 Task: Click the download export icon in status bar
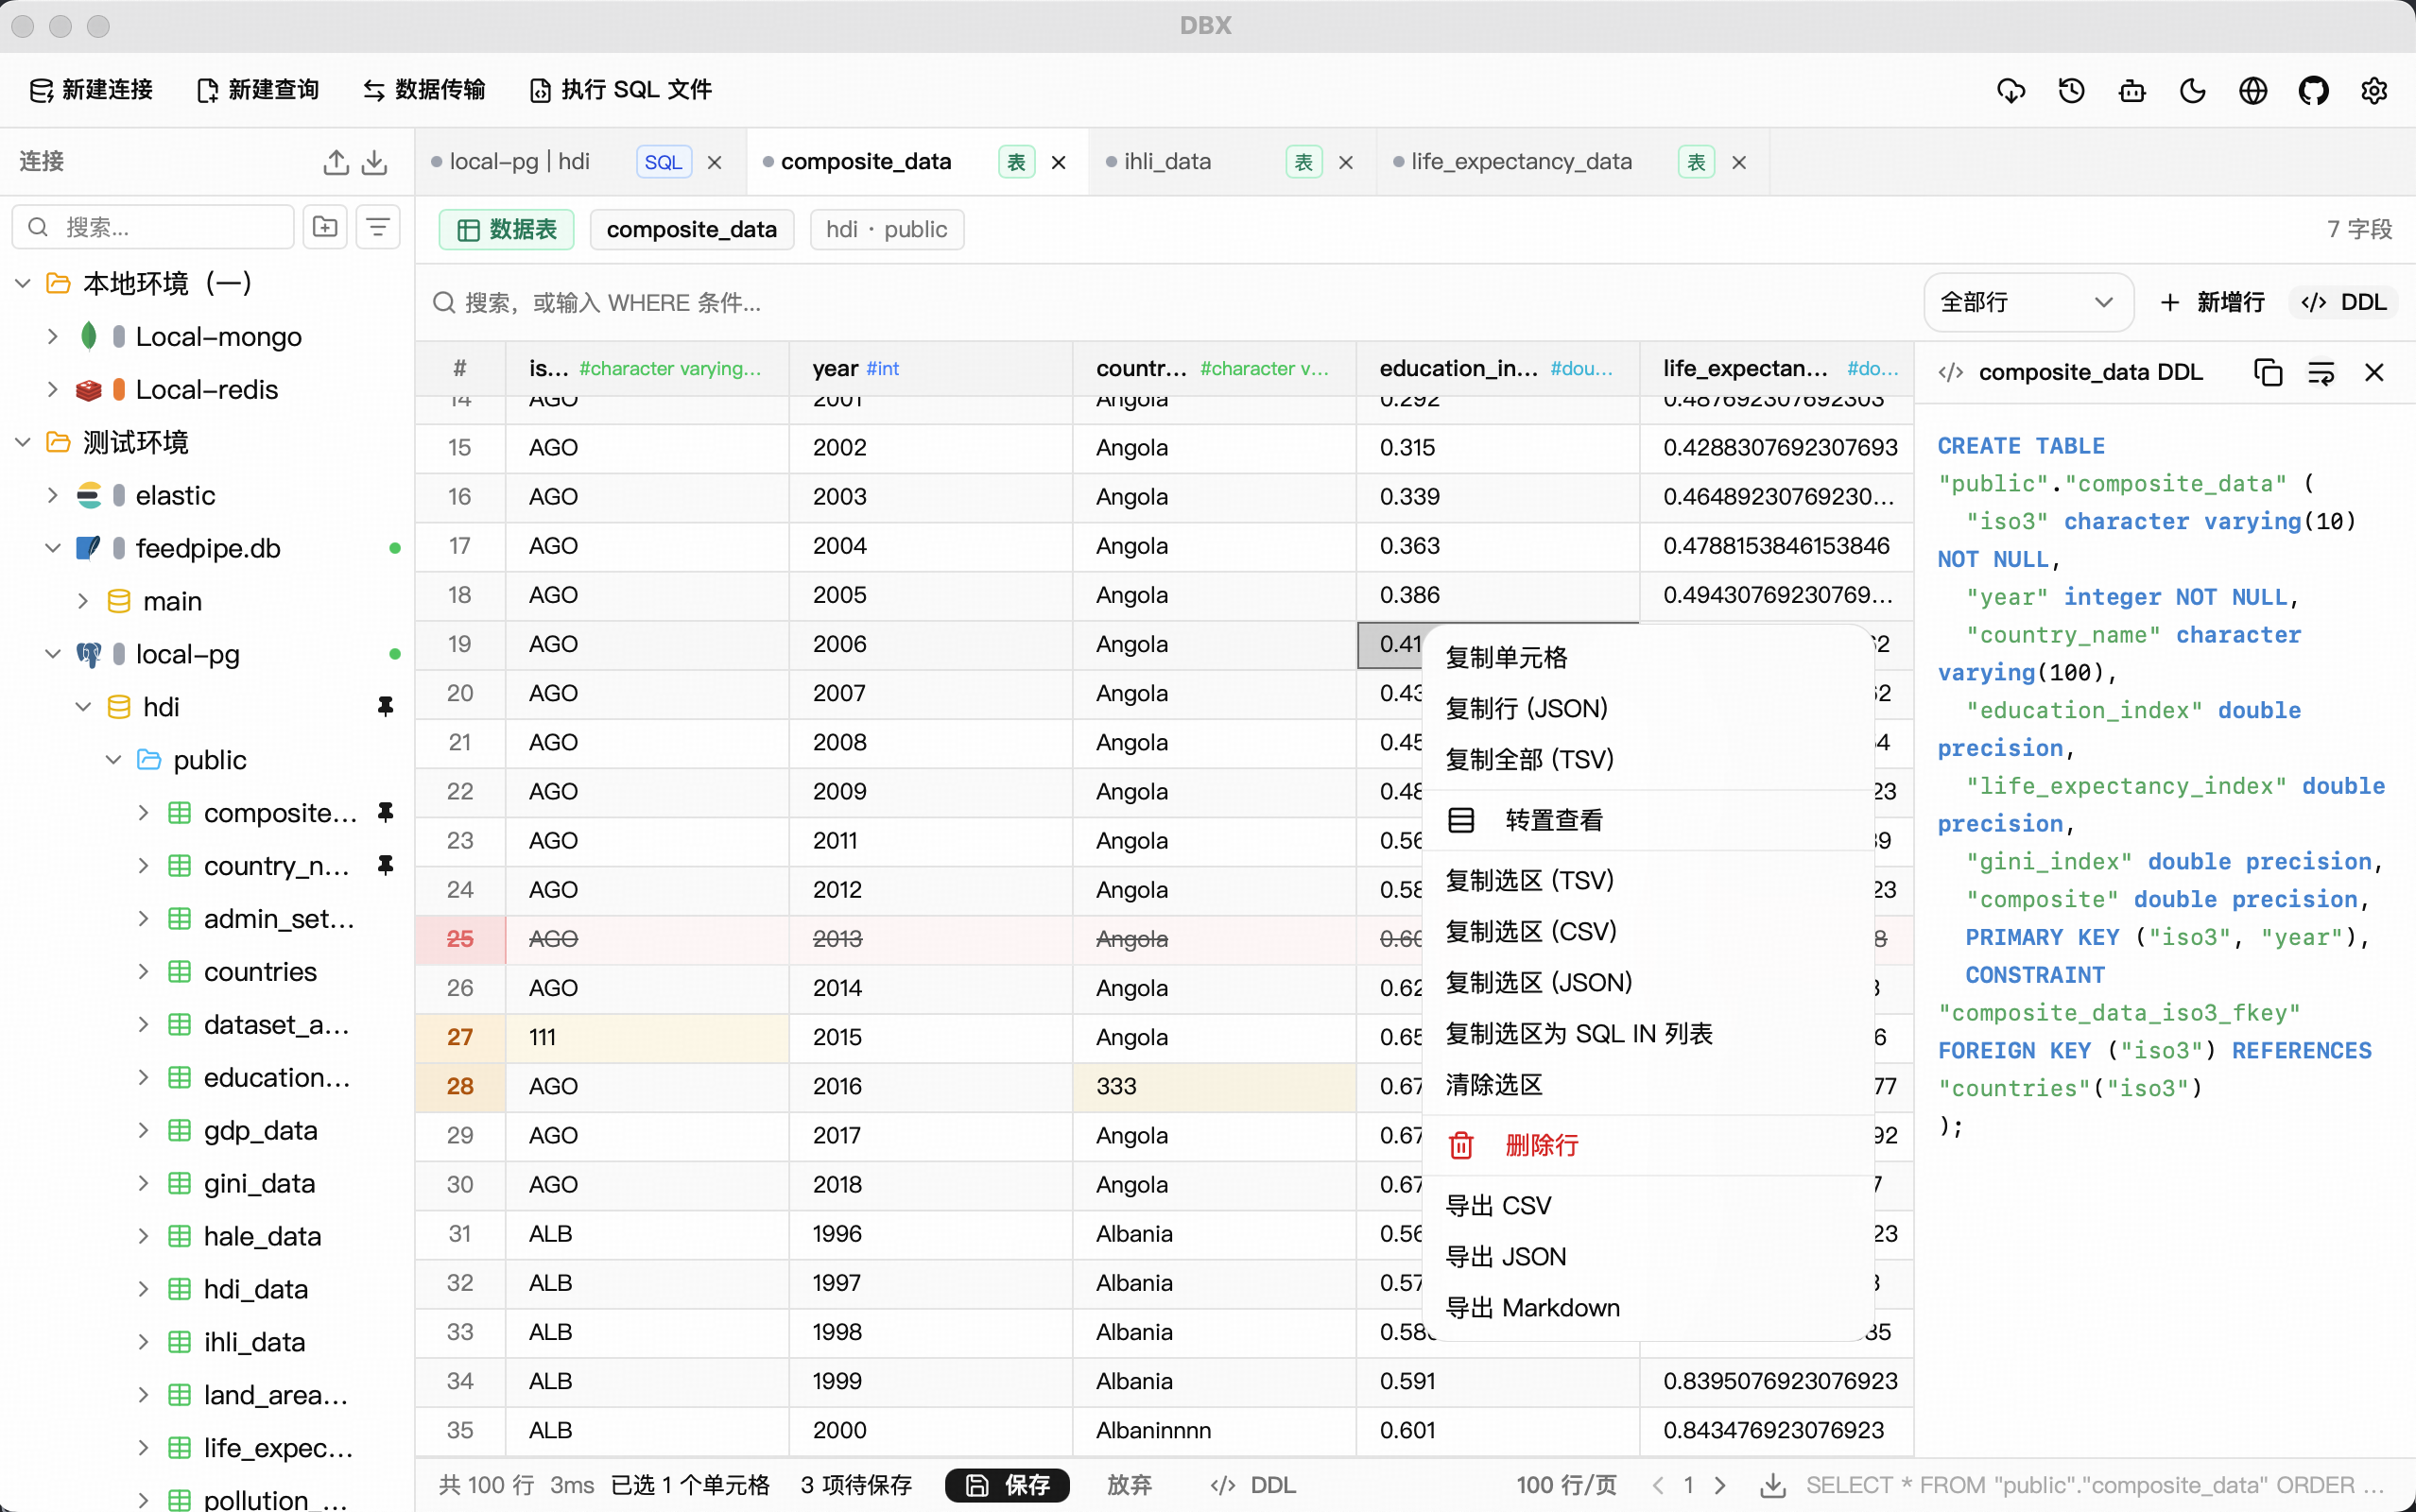click(x=1772, y=1485)
